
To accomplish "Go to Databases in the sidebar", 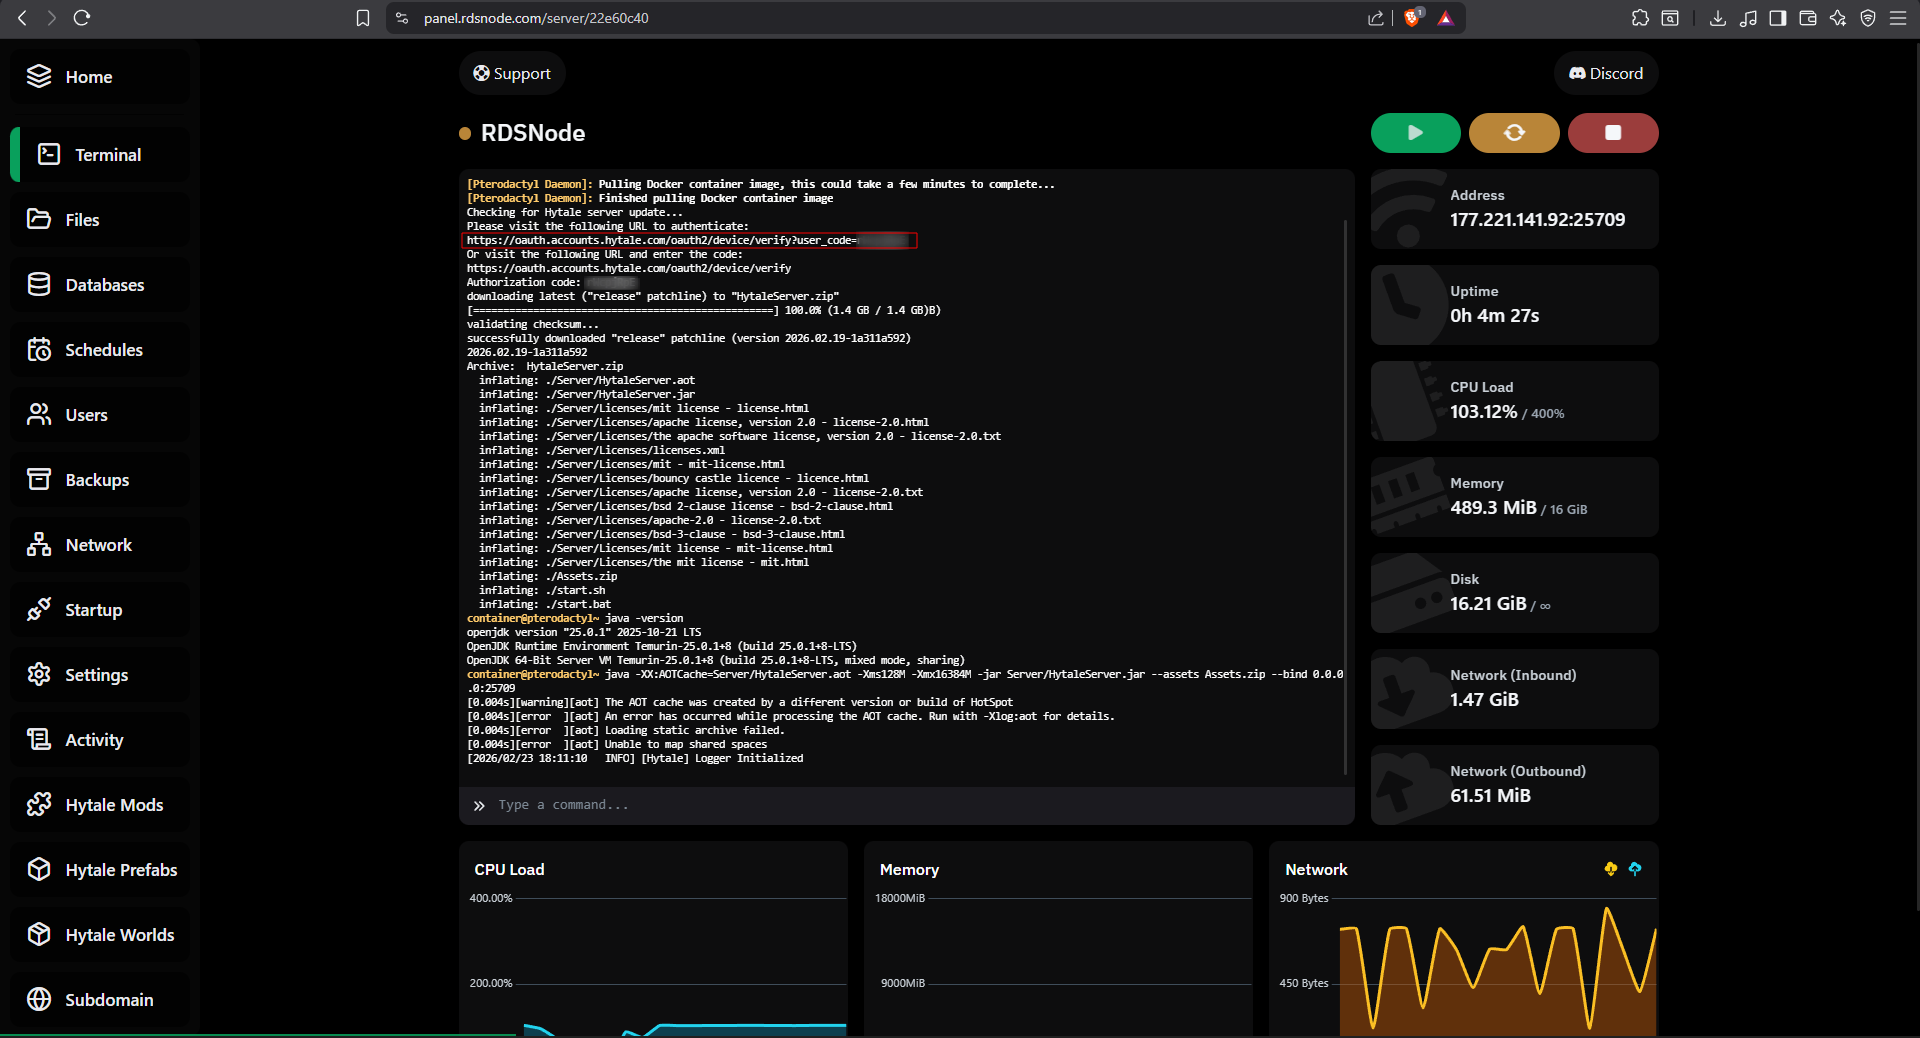I will pos(104,285).
